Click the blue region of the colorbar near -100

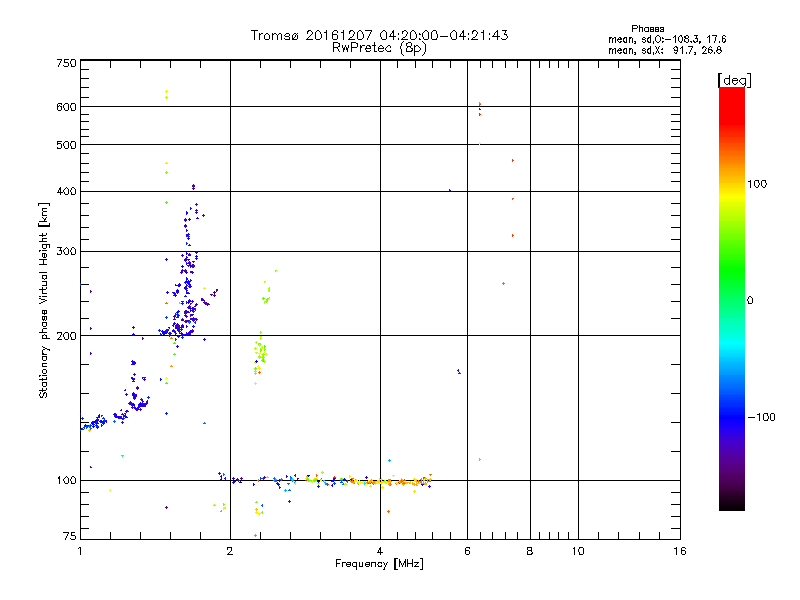pyautogui.click(x=732, y=417)
